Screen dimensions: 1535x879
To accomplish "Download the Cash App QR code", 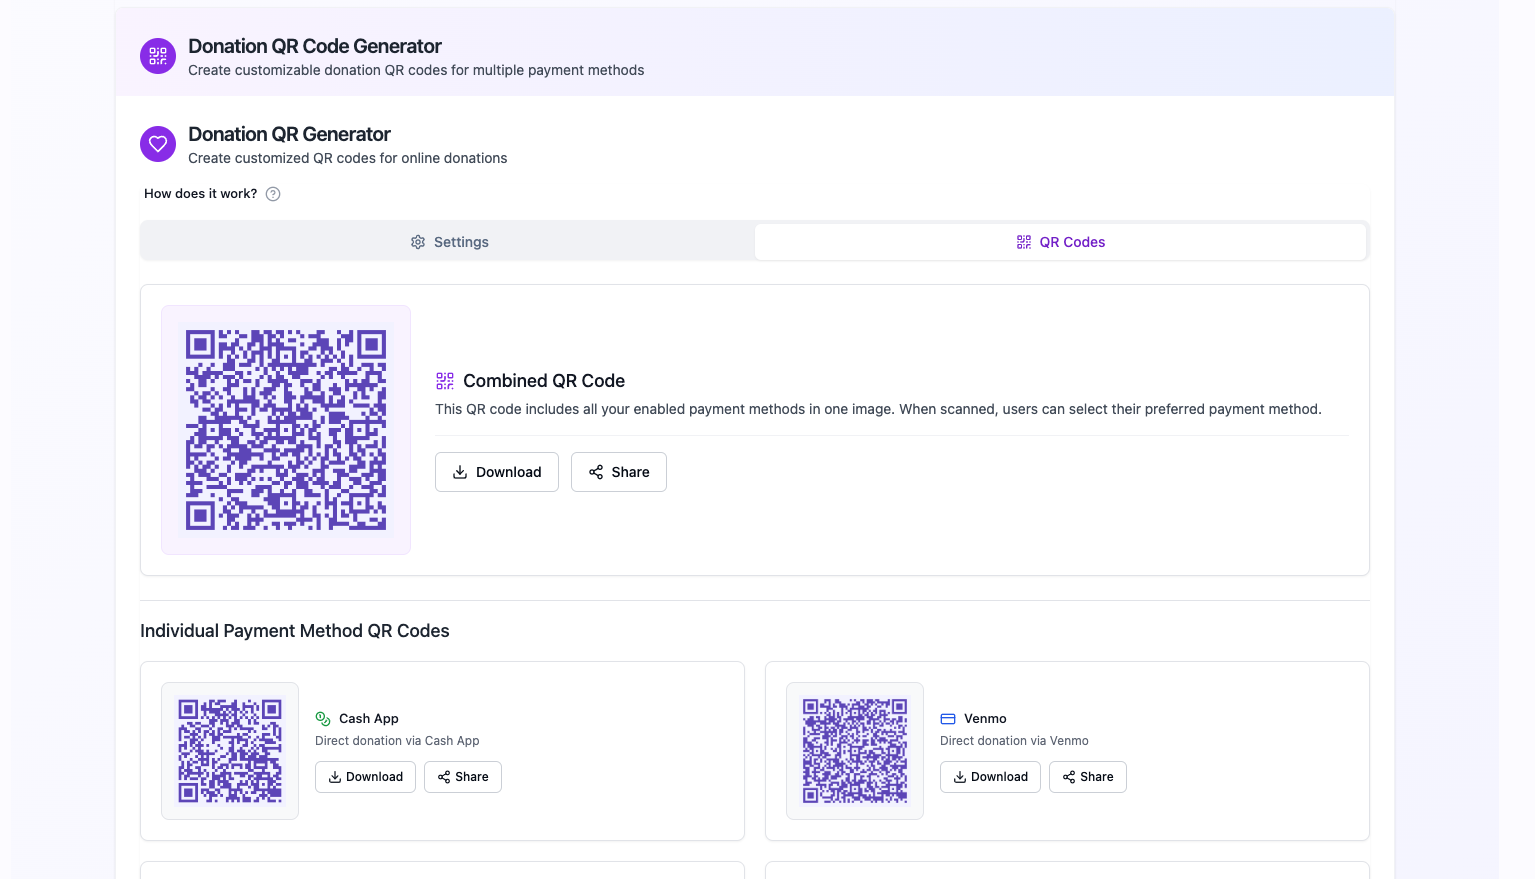I will click(365, 777).
